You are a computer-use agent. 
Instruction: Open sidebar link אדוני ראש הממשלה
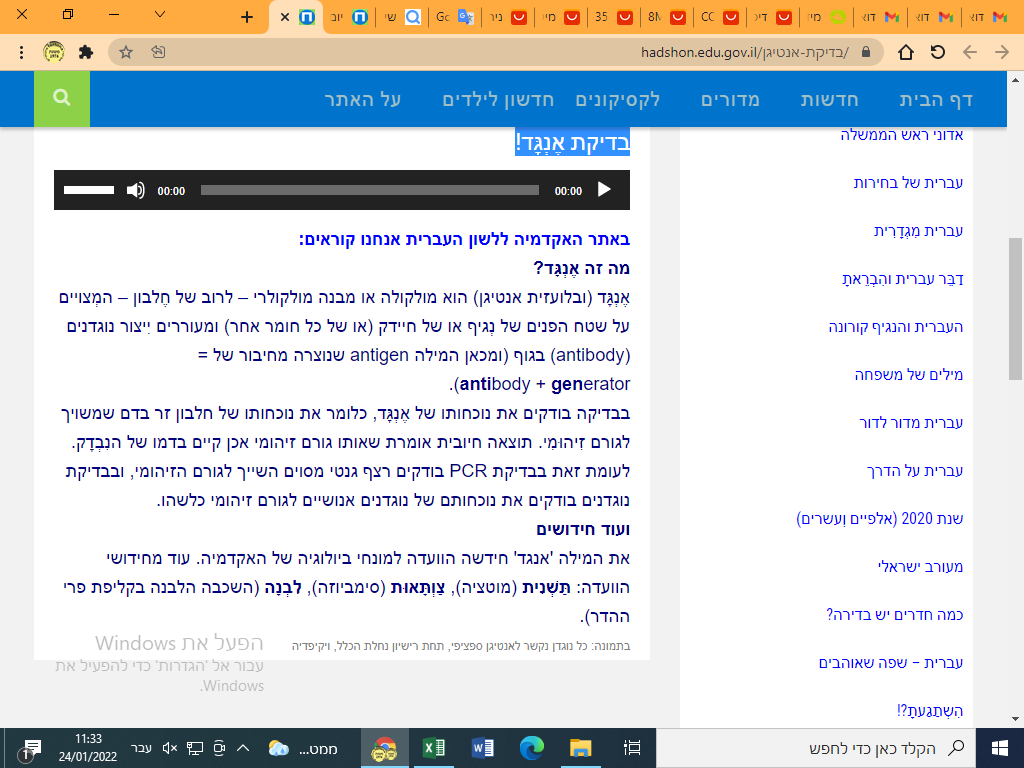pos(902,135)
